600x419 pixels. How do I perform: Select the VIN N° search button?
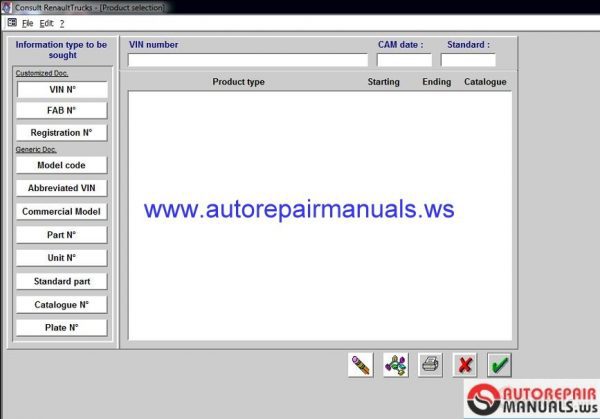[62, 90]
